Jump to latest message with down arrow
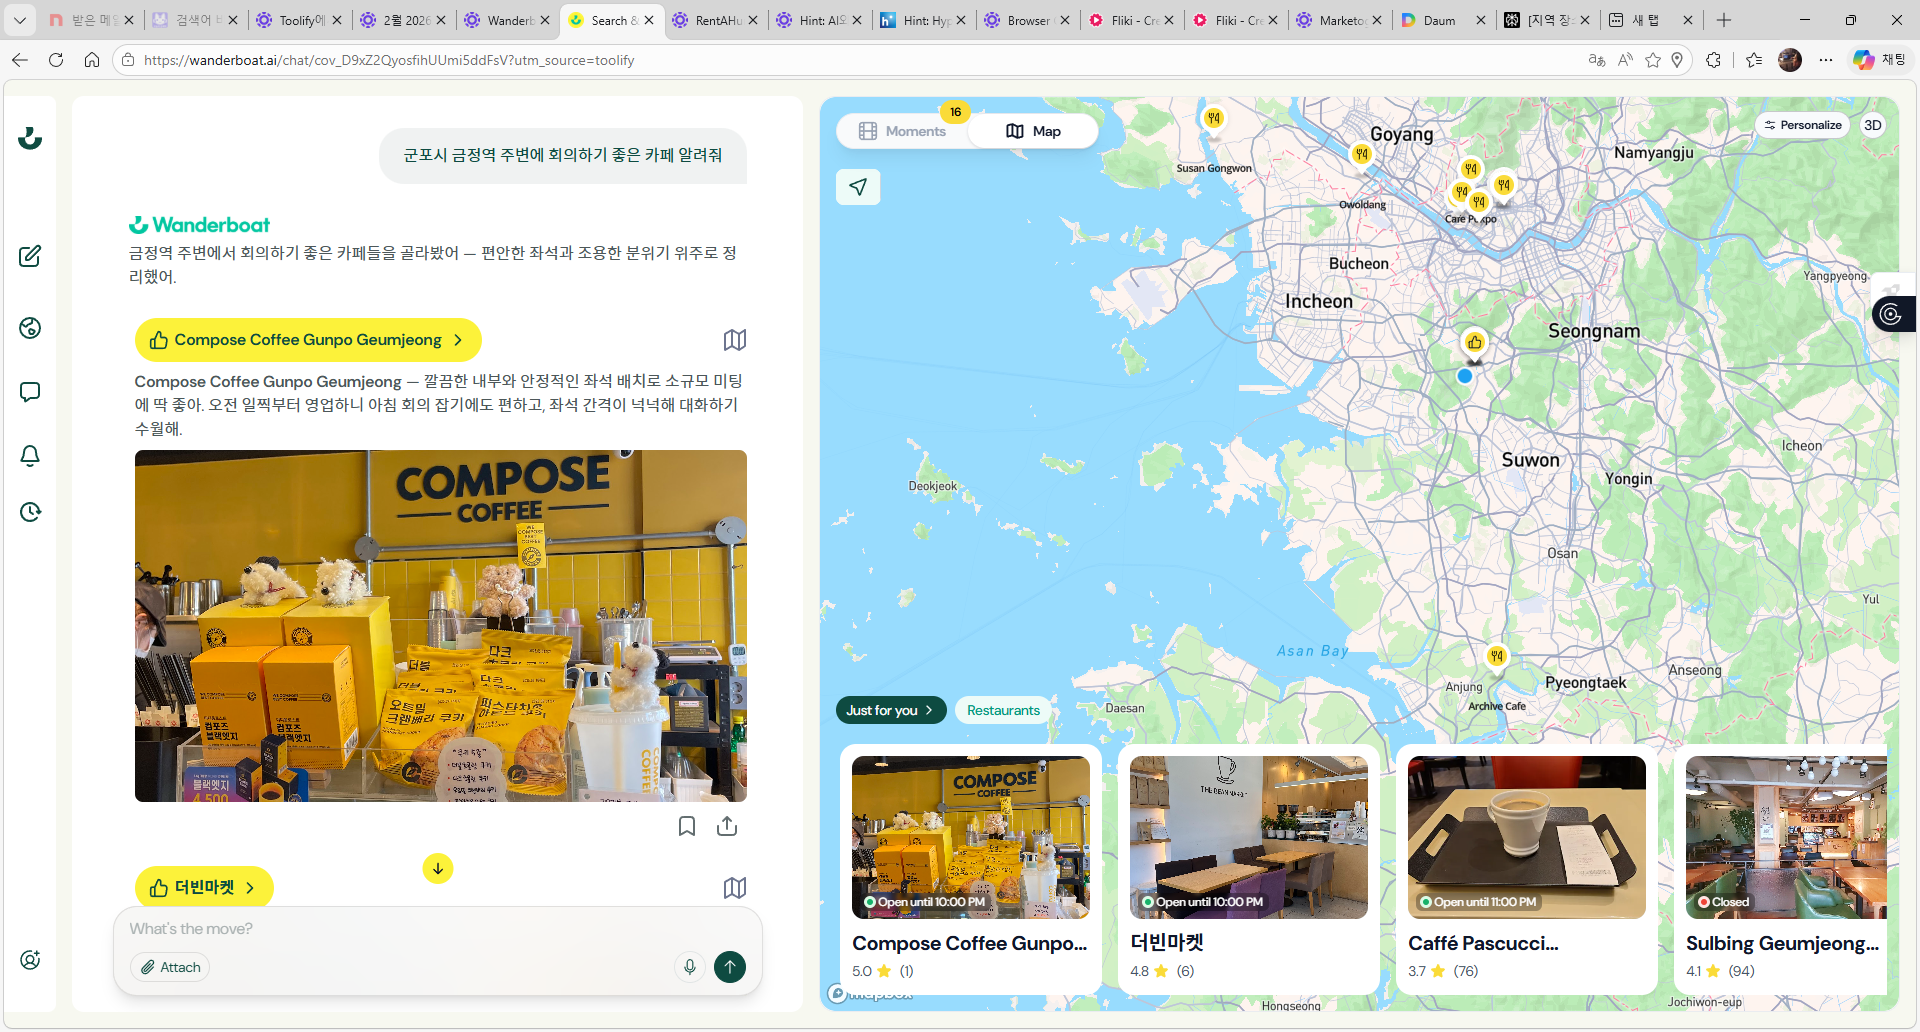The height and width of the screenshot is (1032, 1920). (x=438, y=868)
